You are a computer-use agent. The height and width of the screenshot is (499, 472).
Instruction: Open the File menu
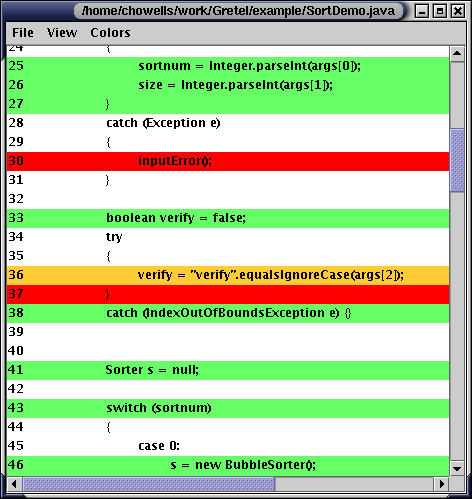pos(23,33)
